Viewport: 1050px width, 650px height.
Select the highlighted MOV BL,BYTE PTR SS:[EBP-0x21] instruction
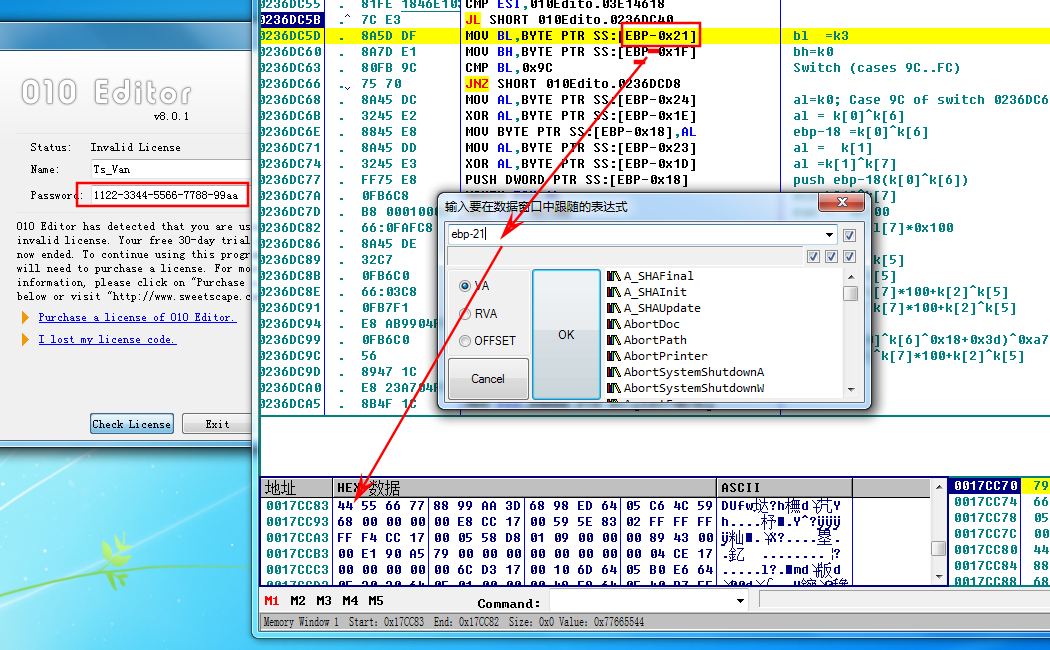click(x=581, y=35)
